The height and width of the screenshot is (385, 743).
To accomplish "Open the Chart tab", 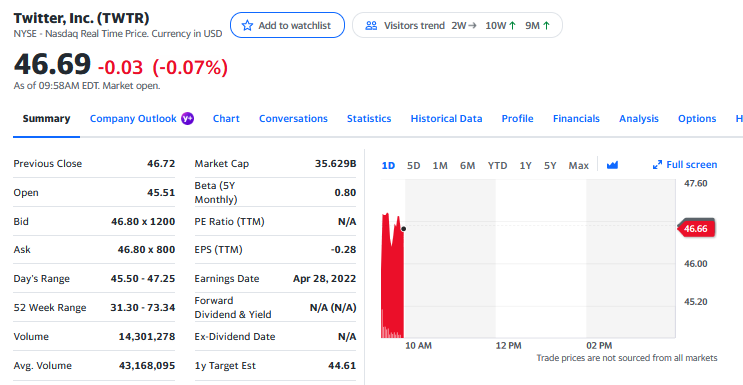I will (x=226, y=119).
